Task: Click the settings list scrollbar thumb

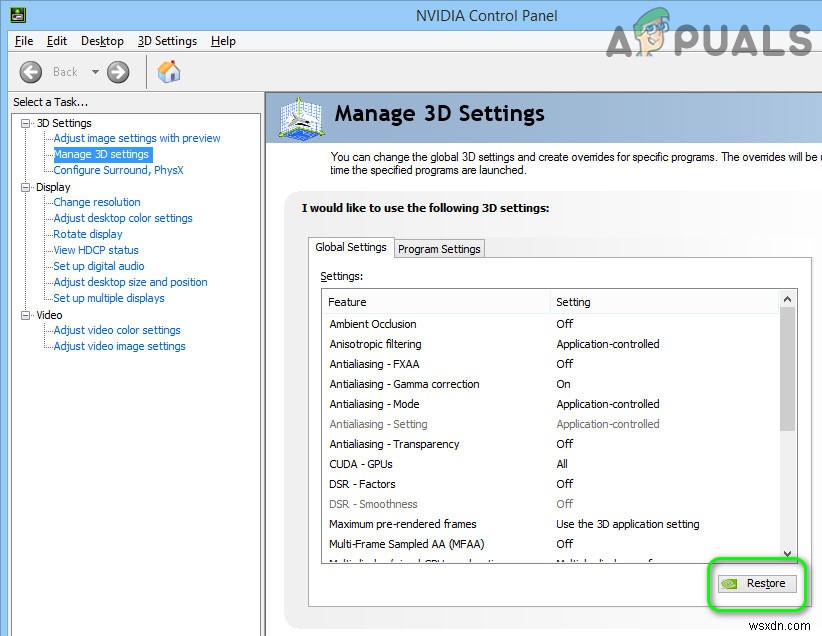Action: tap(787, 369)
